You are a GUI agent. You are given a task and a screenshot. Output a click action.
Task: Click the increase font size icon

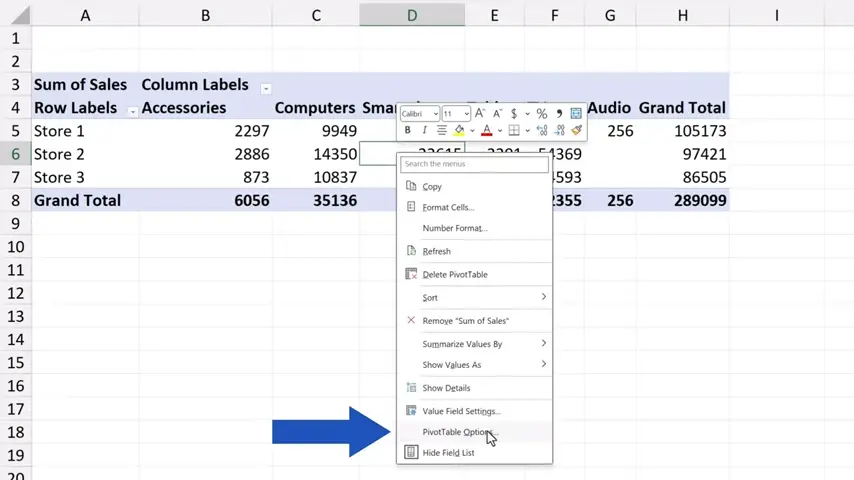coord(480,114)
